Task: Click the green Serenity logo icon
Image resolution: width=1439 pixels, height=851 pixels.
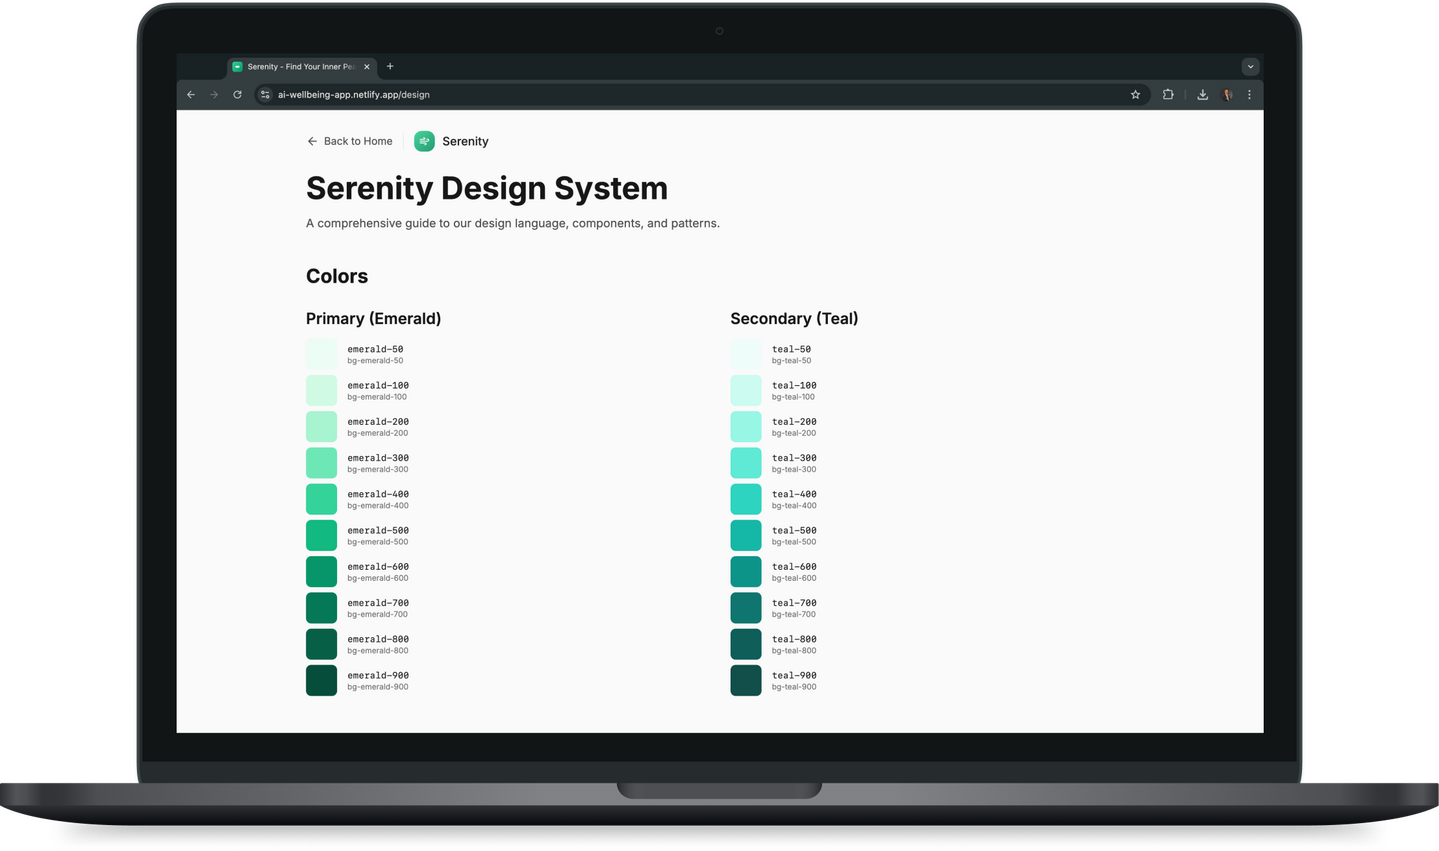Action: 424,142
